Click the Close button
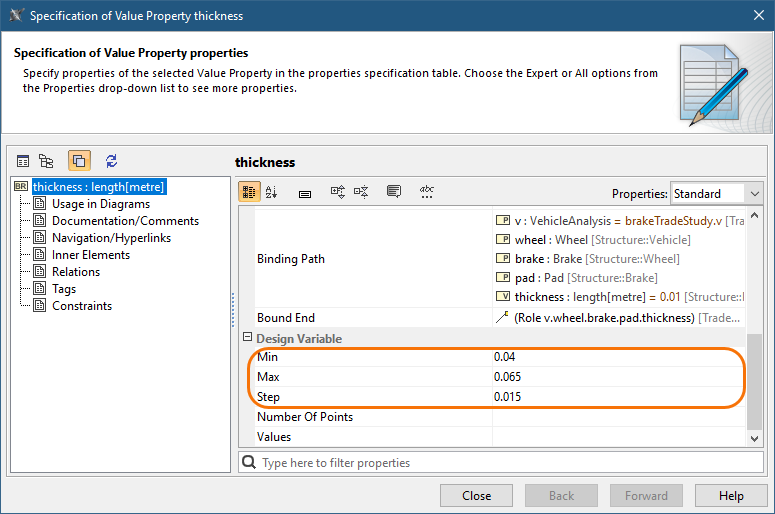 click(476, 496)
